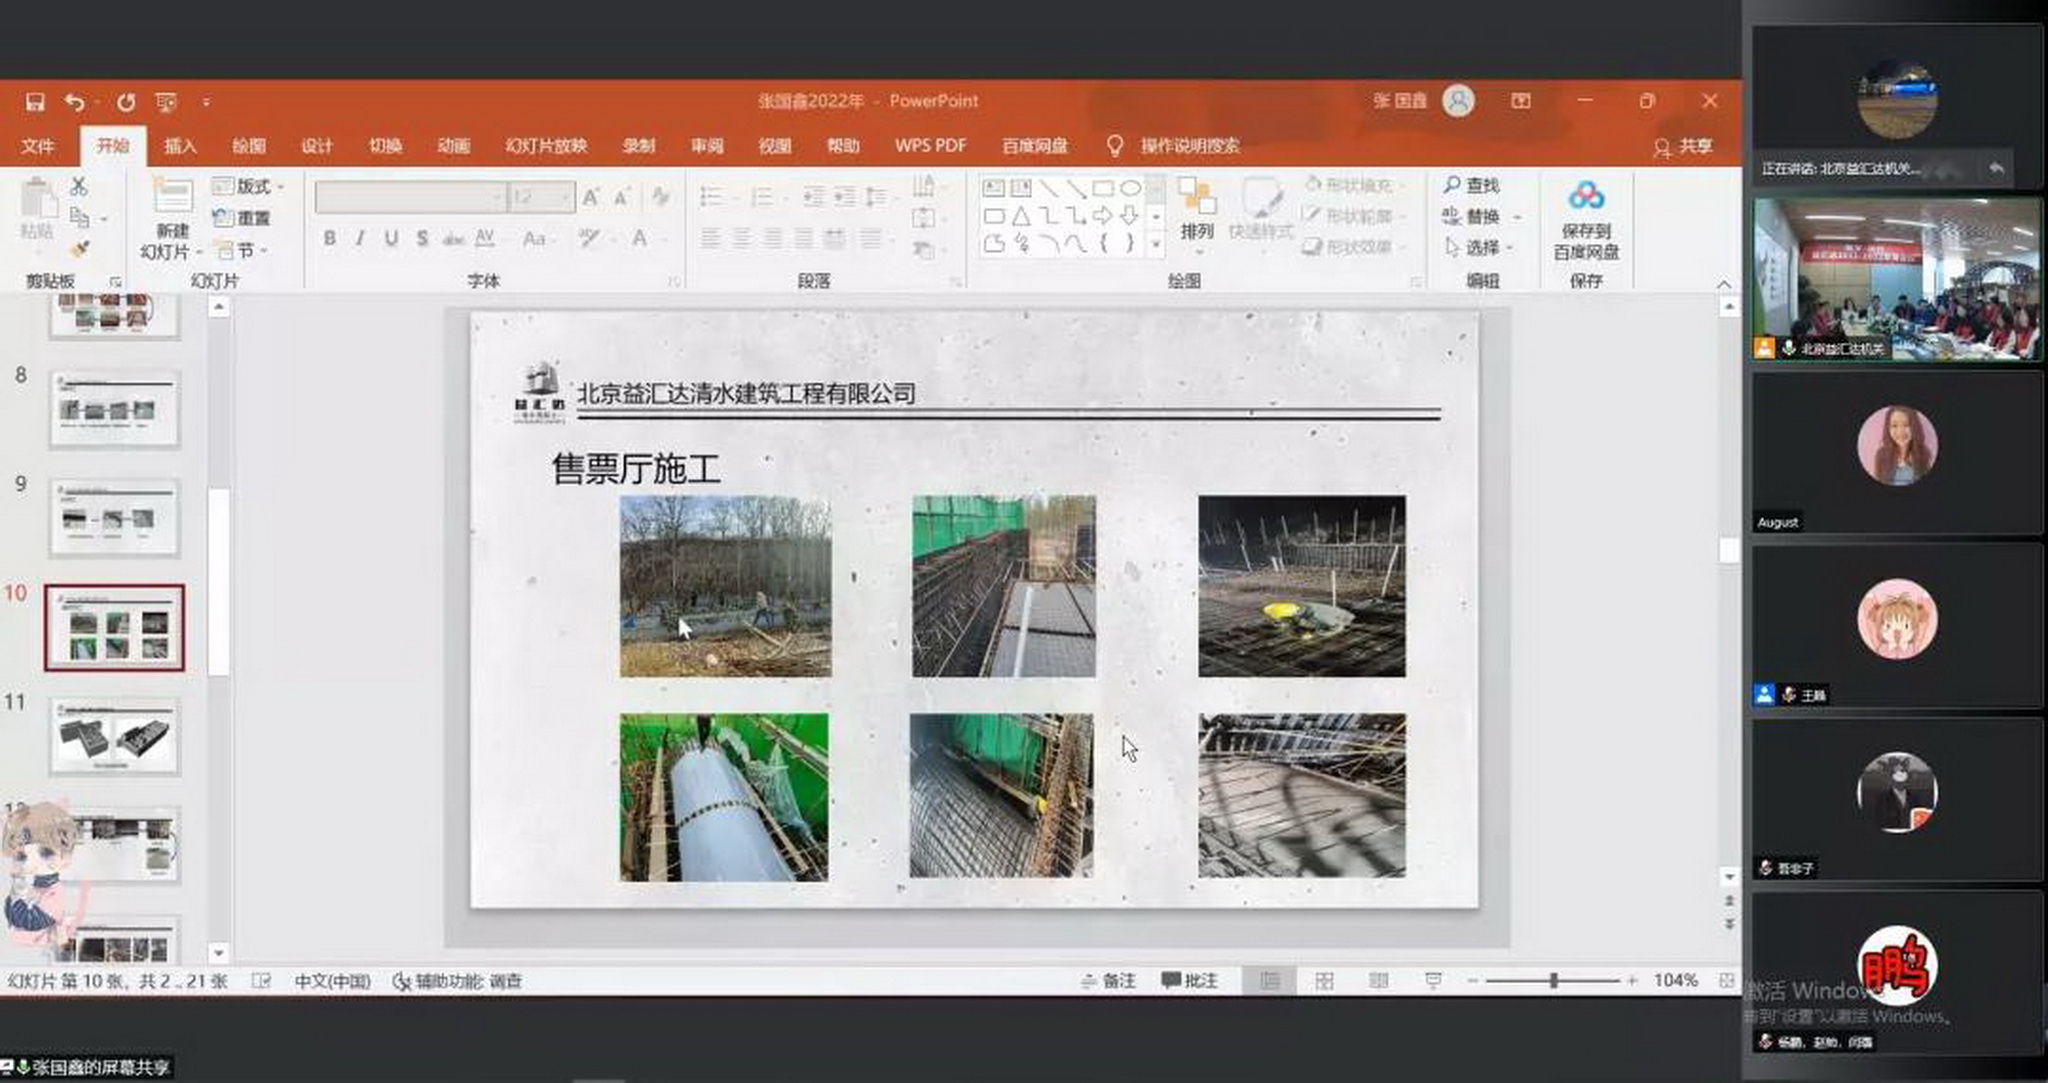Click Clear All Formatting icon
2048x1083 pixels.
click(x=660, y=197)
